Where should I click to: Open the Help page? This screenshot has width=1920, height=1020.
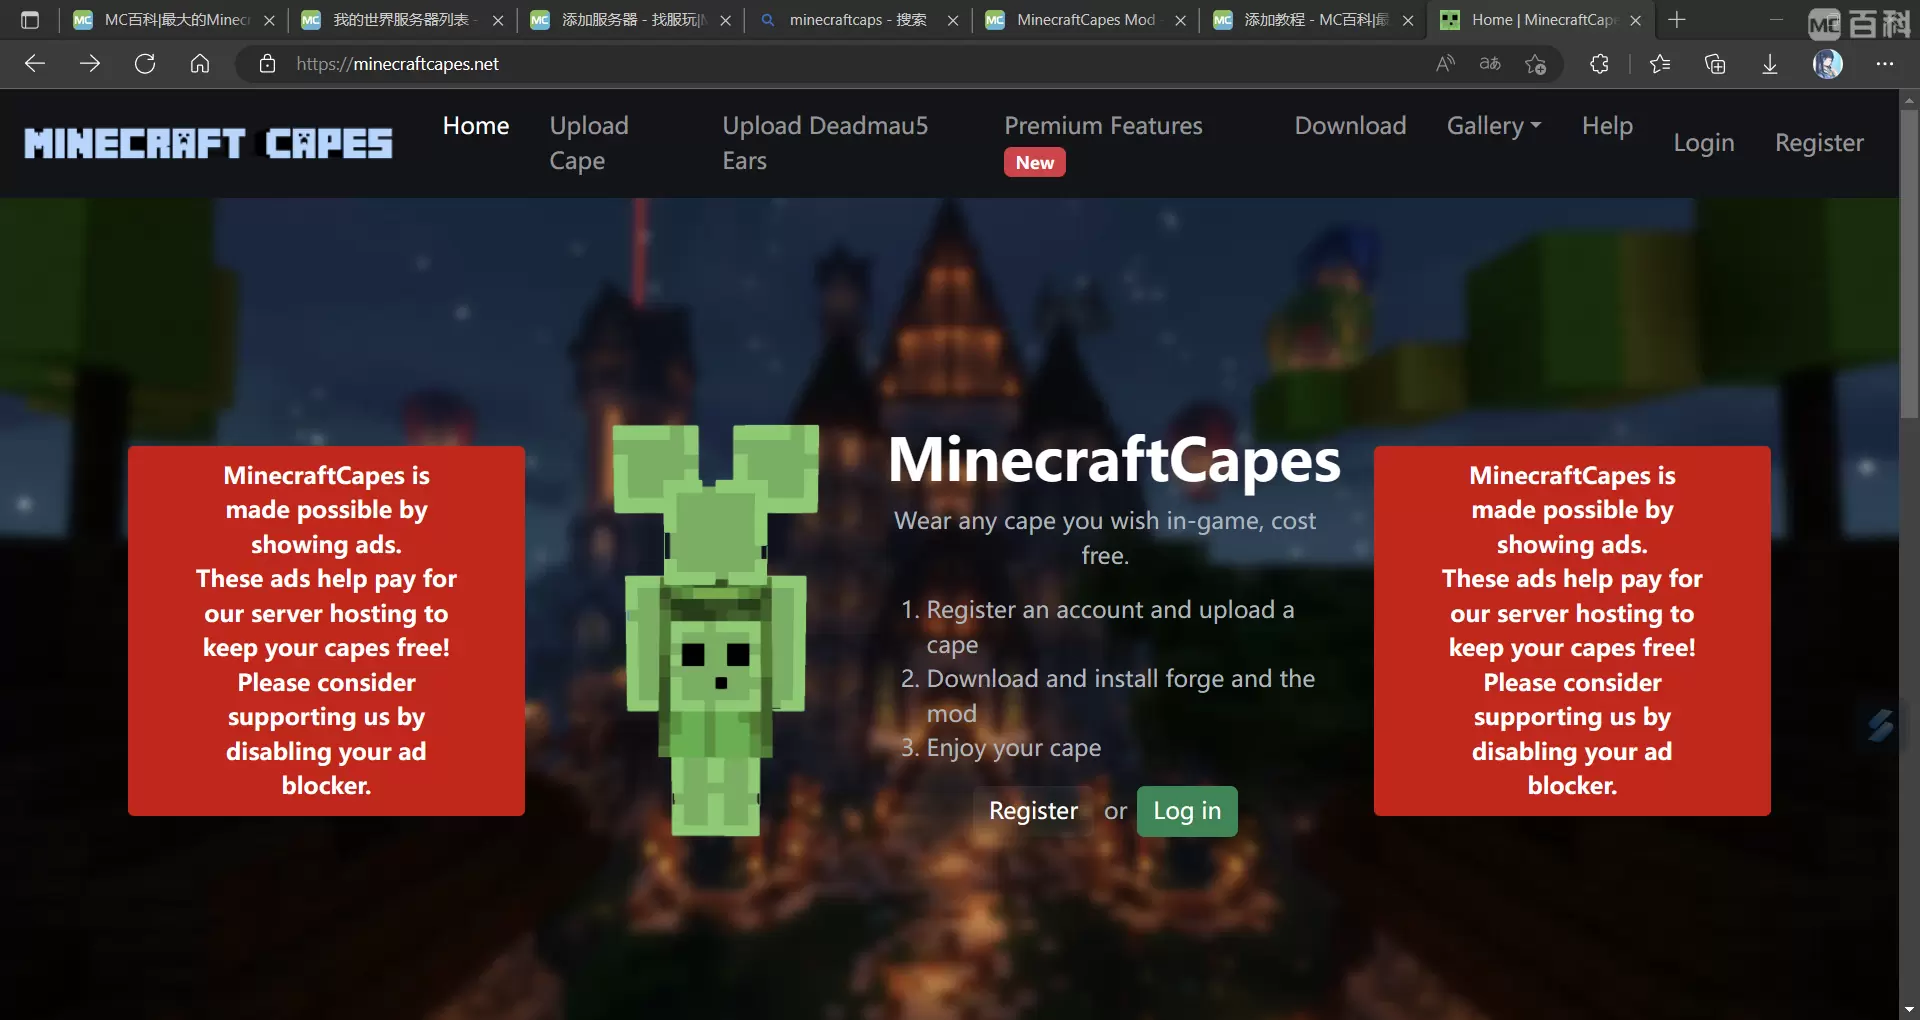coord(1607,126)
